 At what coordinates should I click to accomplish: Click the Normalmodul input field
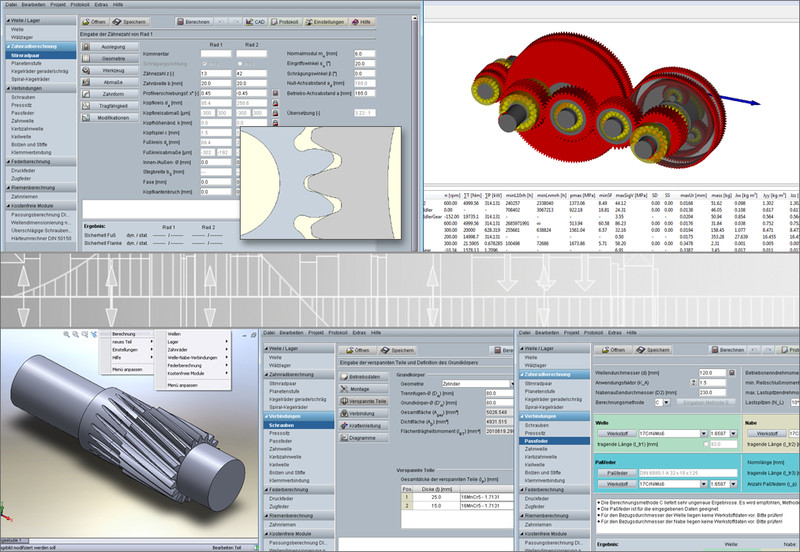pyautogui.click(x=365, y=54)
